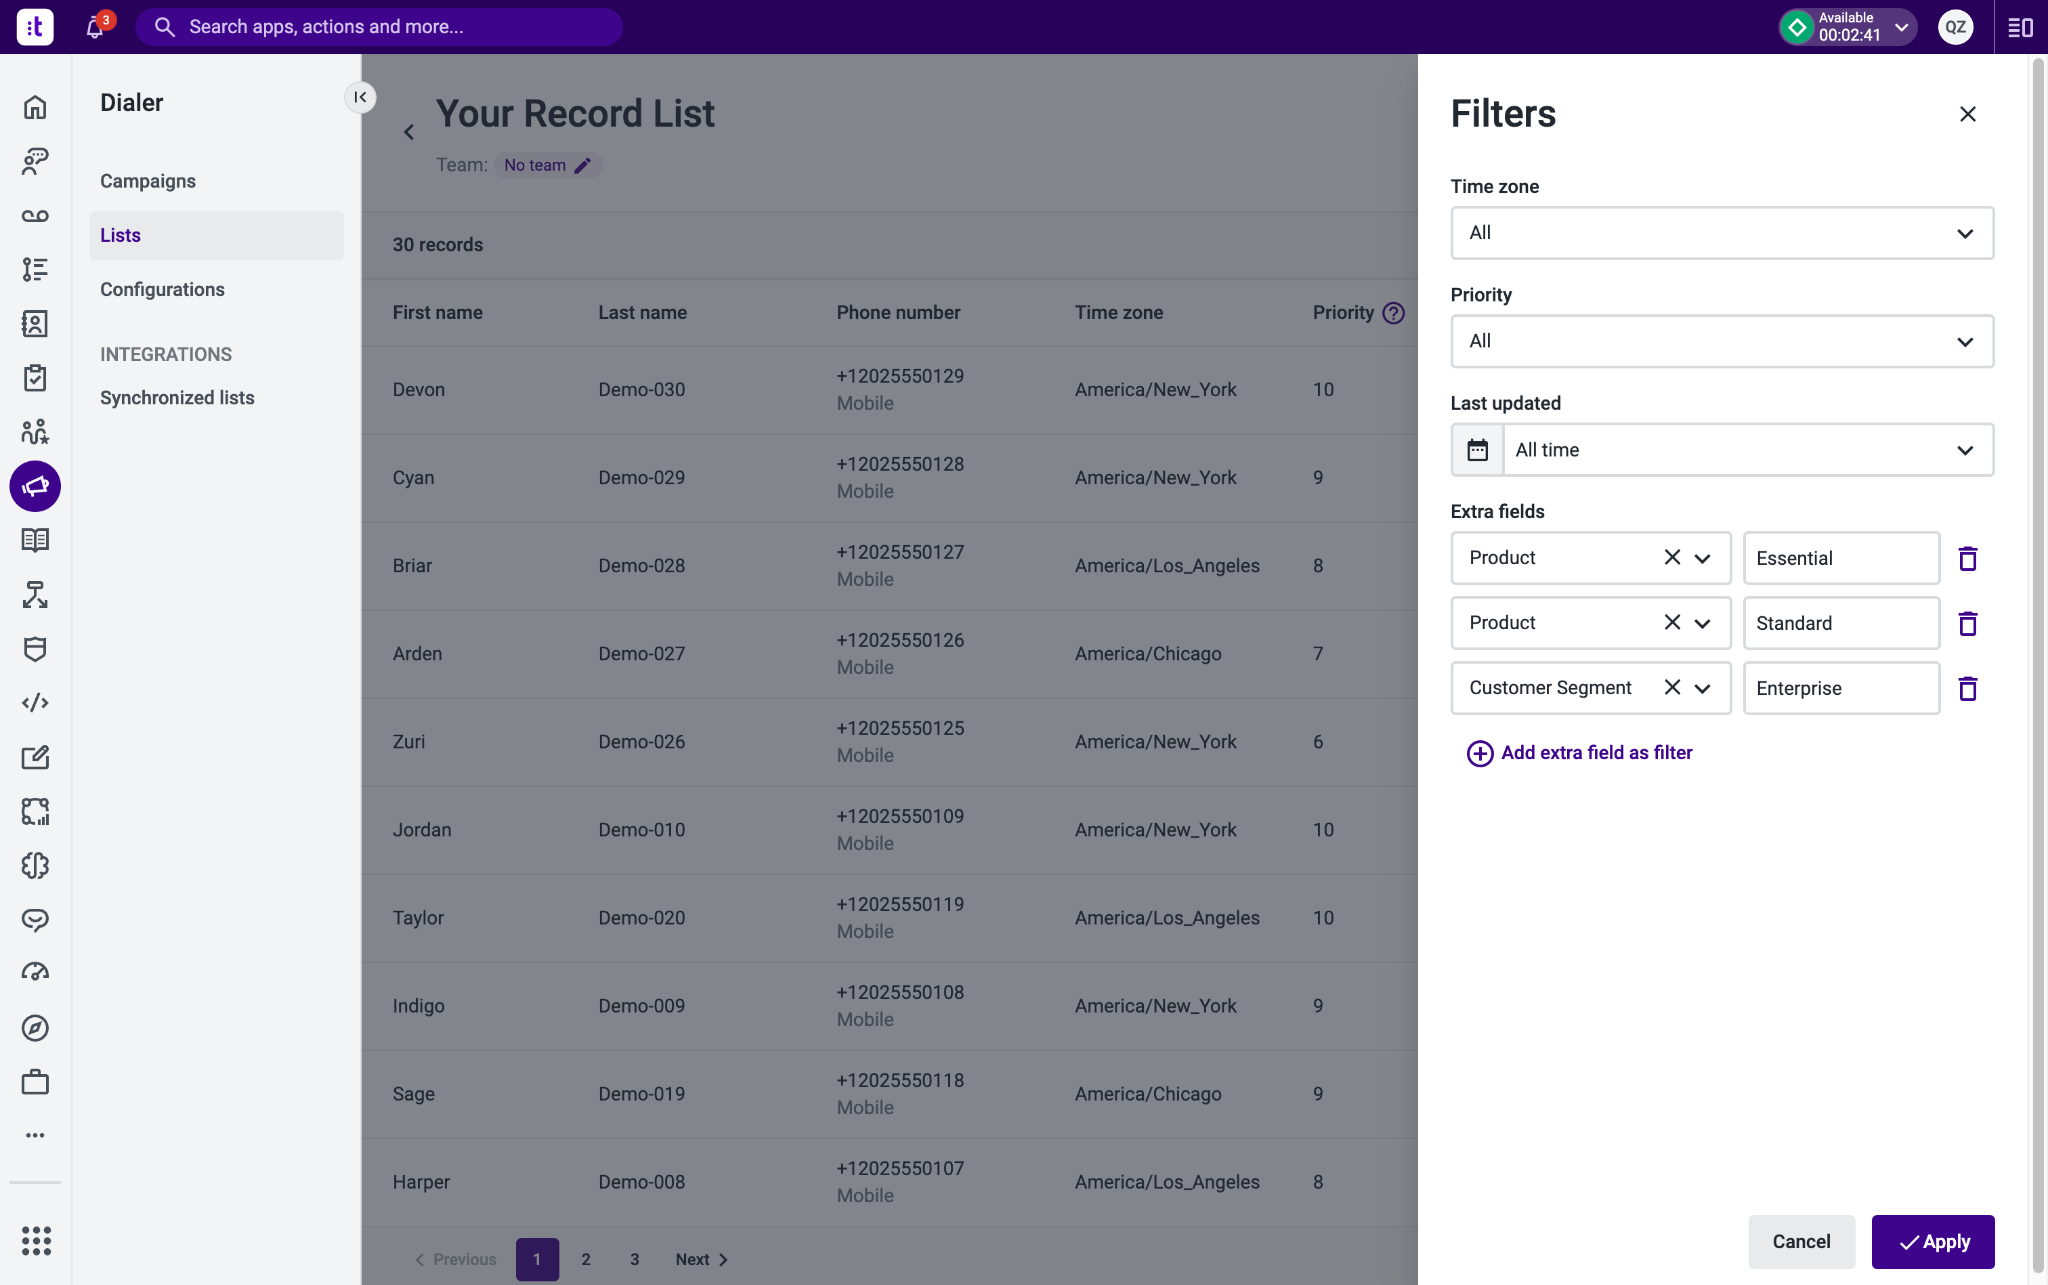Click the Next page link
This screenshot has height=1285, width=2048.
point(701,1259)
